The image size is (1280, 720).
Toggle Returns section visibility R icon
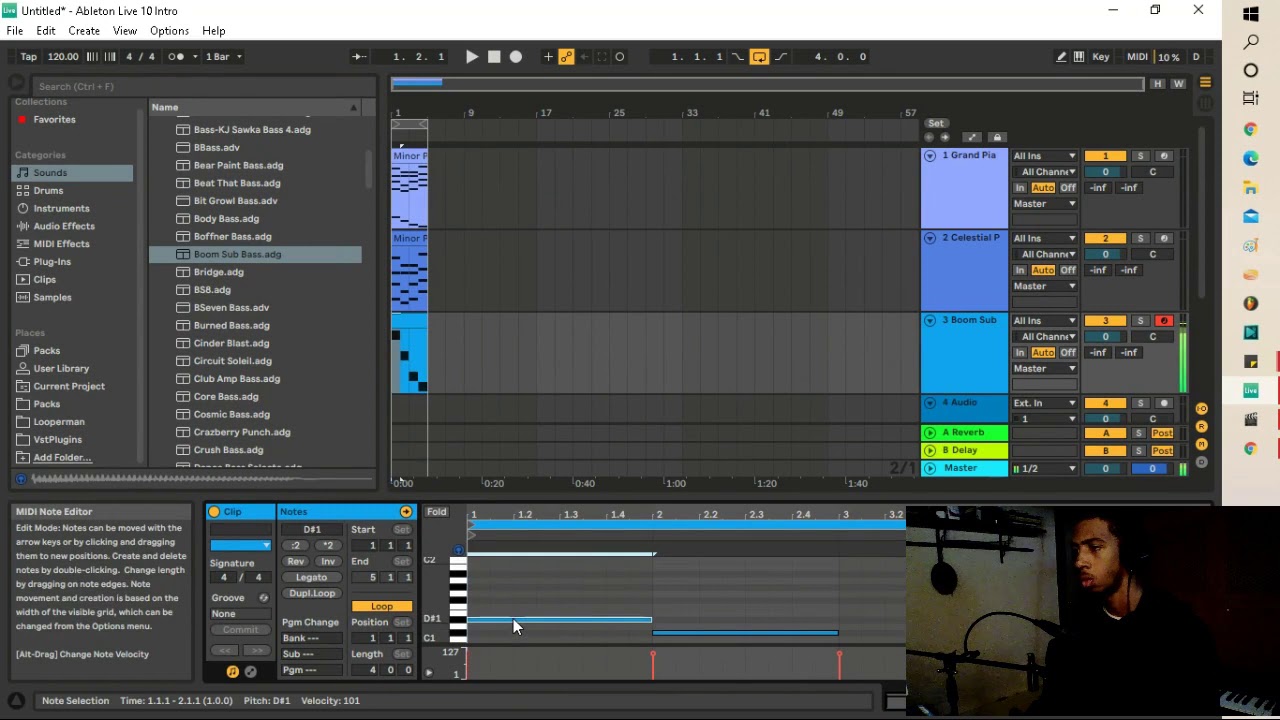(x=1202, y=427)
